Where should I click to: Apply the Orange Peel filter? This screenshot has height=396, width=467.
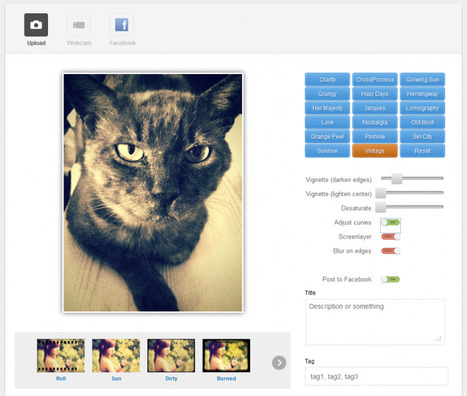click(327, 136)
